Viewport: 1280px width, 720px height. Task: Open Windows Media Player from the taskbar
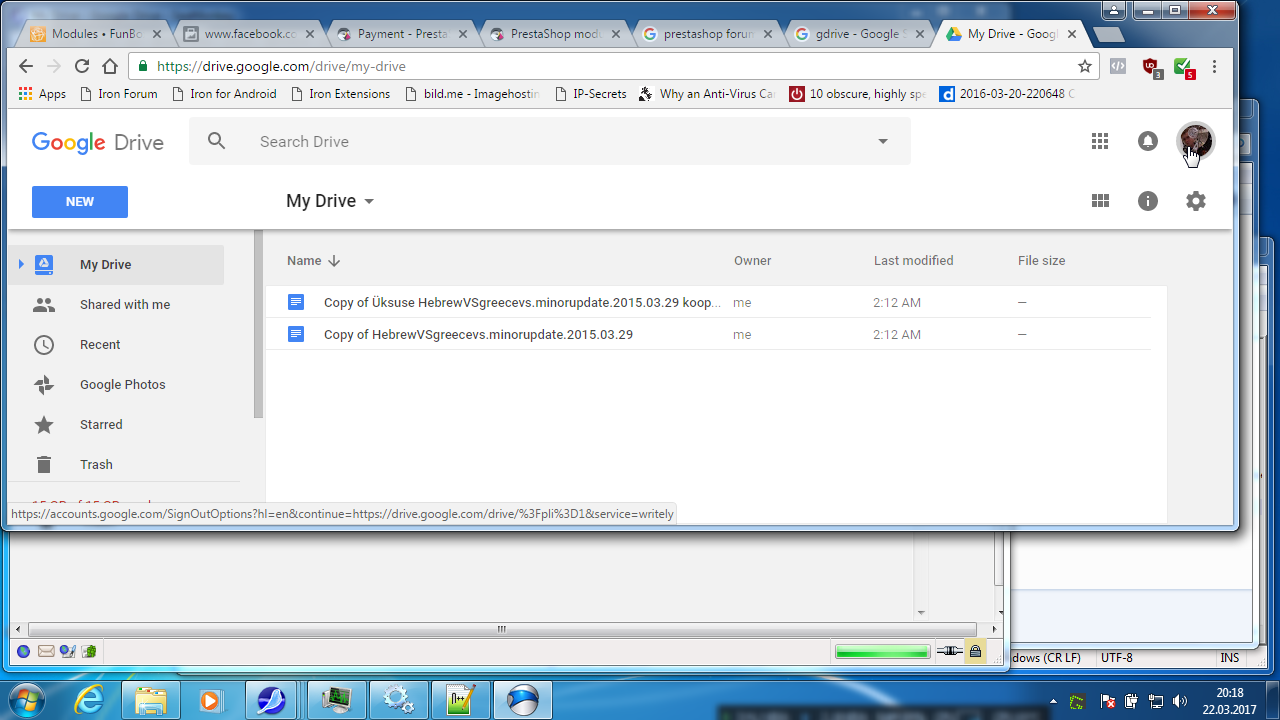[x=211, y=698]
